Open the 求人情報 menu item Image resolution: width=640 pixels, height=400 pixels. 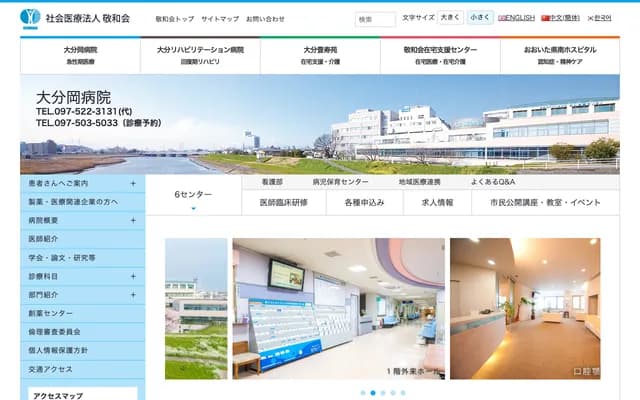point(437,202)
